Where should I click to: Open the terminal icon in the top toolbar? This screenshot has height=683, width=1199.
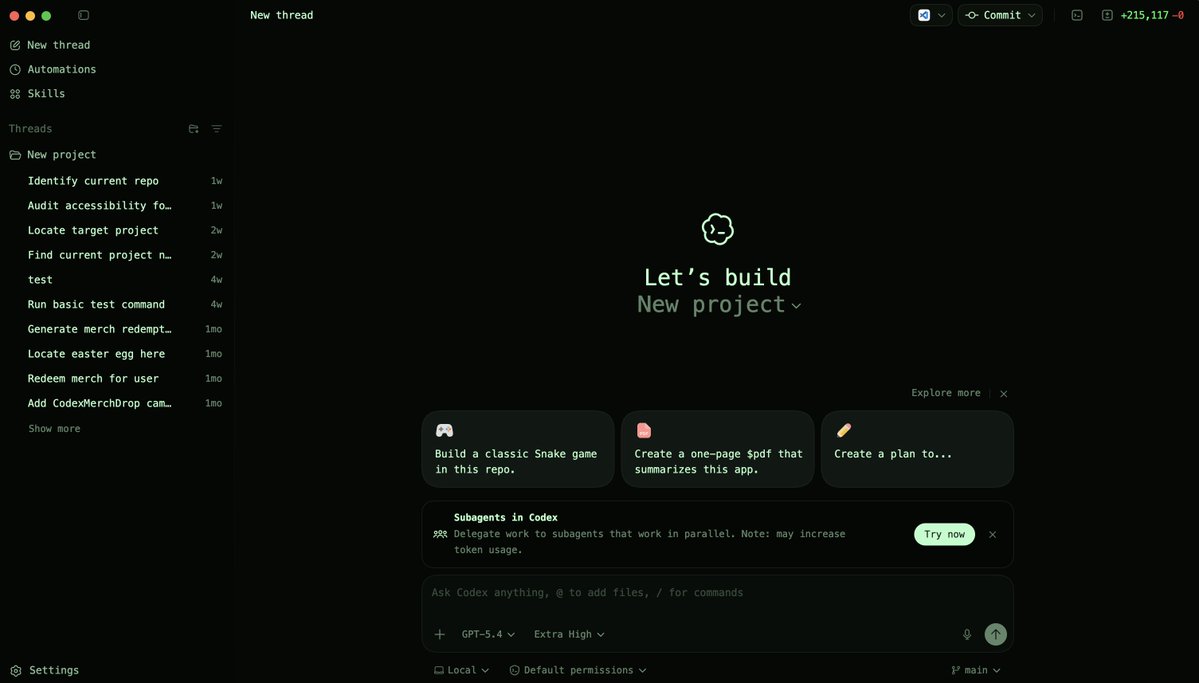point(1076,15)
